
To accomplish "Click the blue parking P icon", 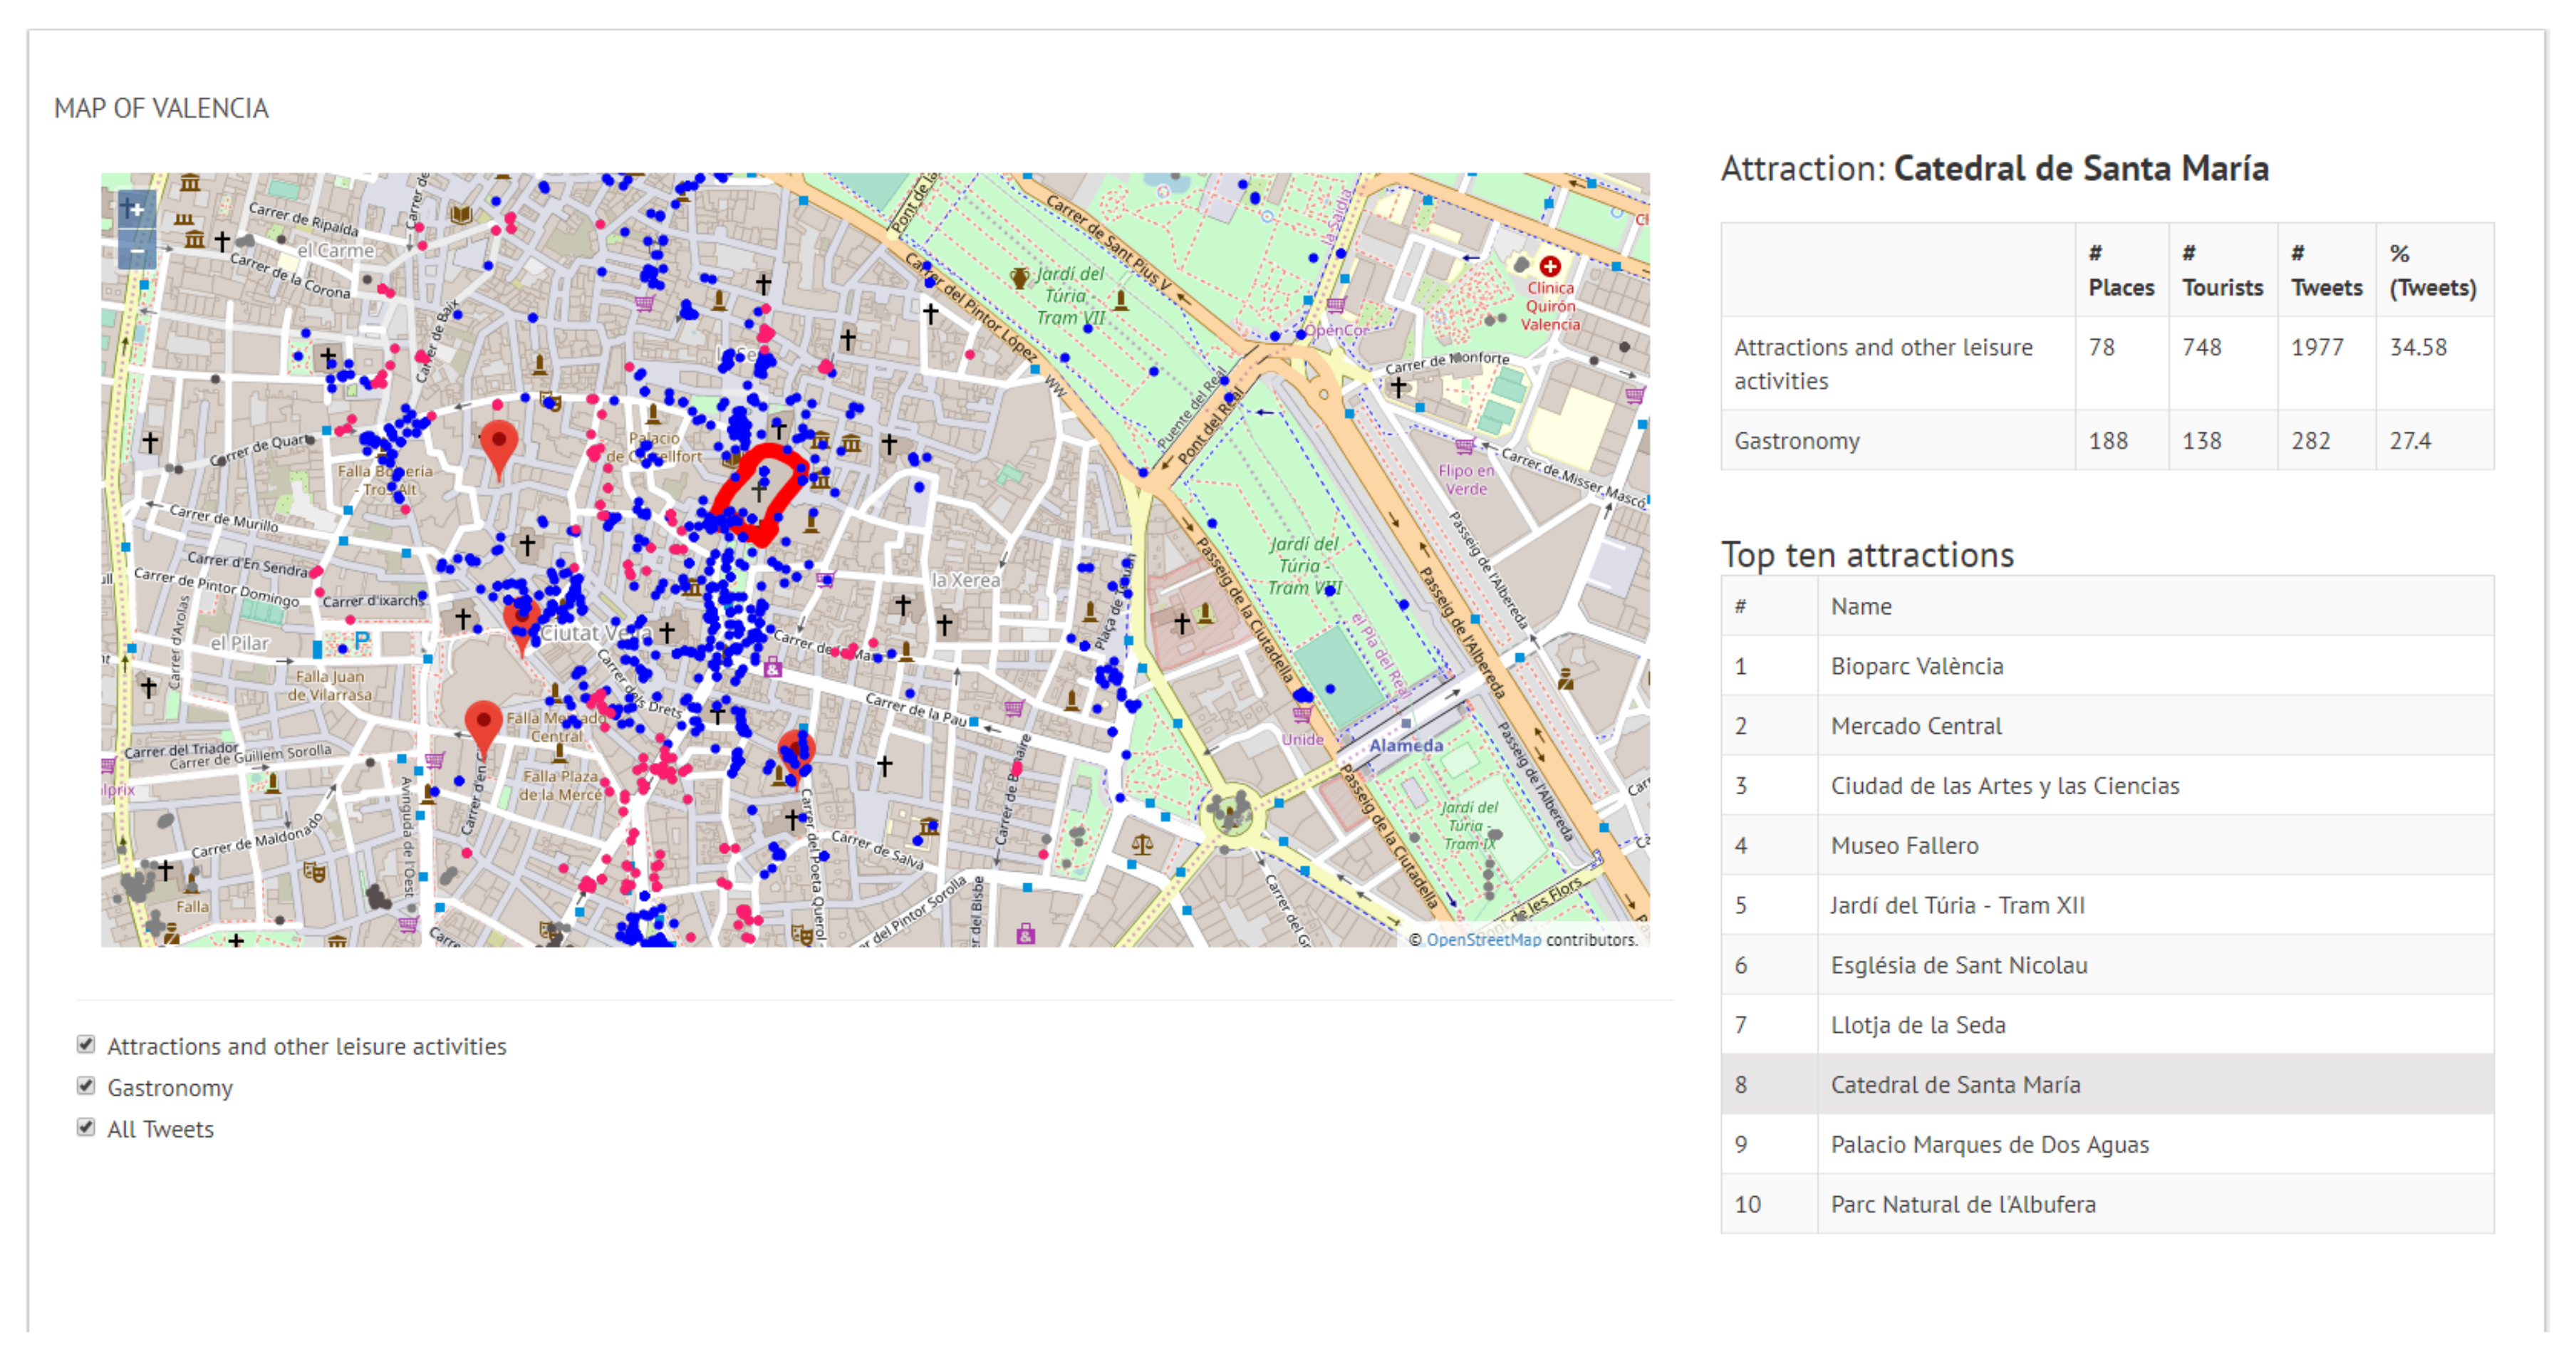I will [361, 640].
